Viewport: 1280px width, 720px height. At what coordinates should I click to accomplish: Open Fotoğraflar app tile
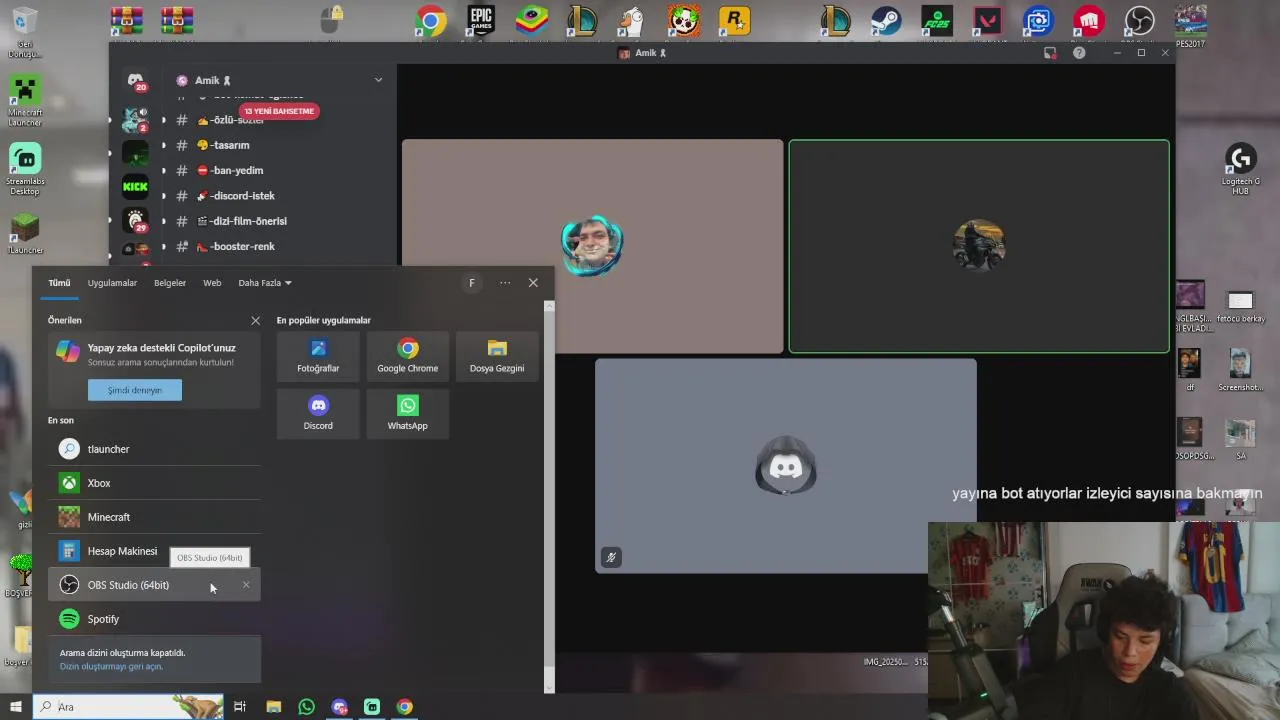[x=318, y=355]
